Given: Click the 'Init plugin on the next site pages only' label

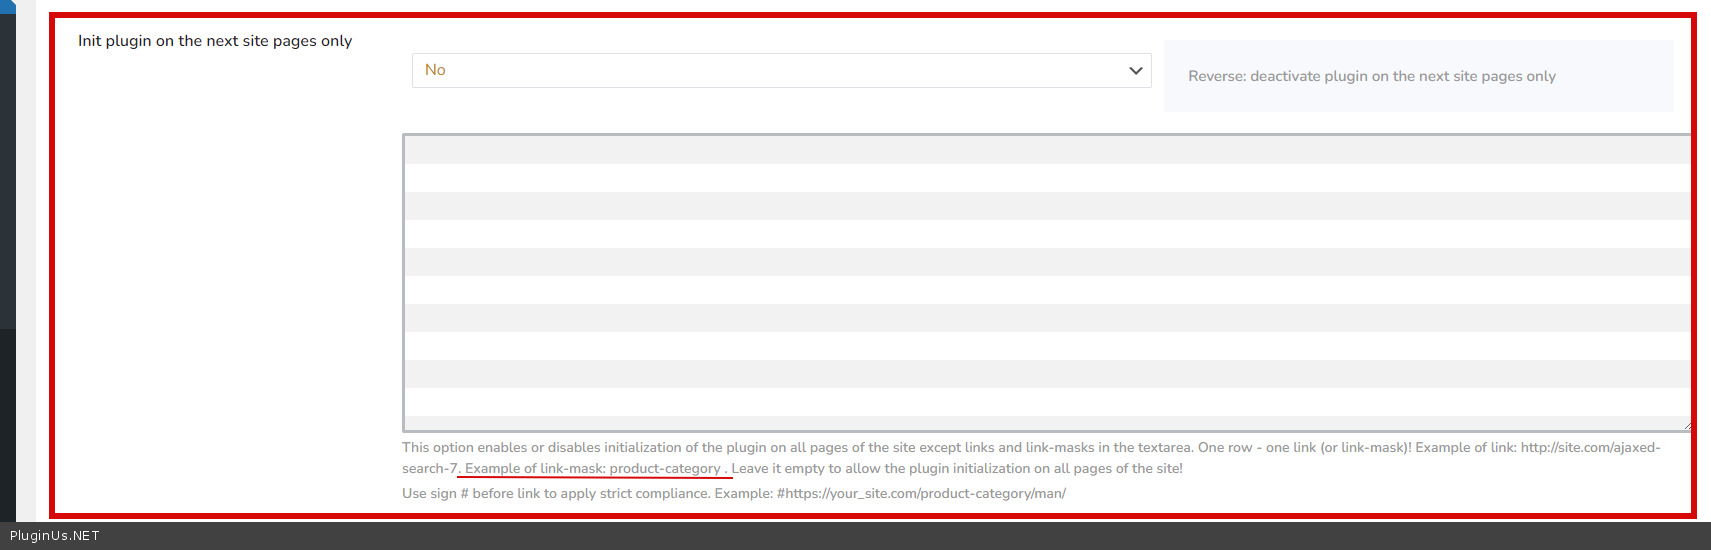Looking at the screenshot, I should tap(215, 41).
